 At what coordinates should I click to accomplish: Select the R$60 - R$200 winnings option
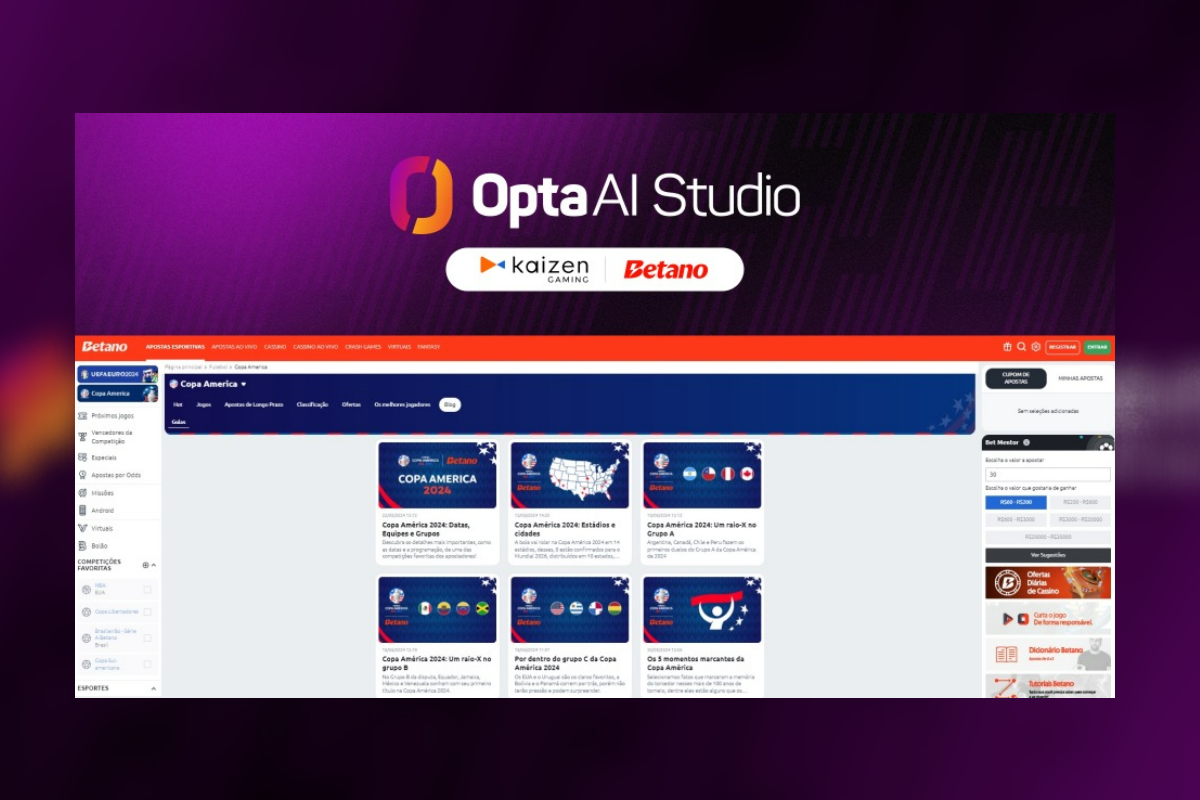tap(1015, 503)
